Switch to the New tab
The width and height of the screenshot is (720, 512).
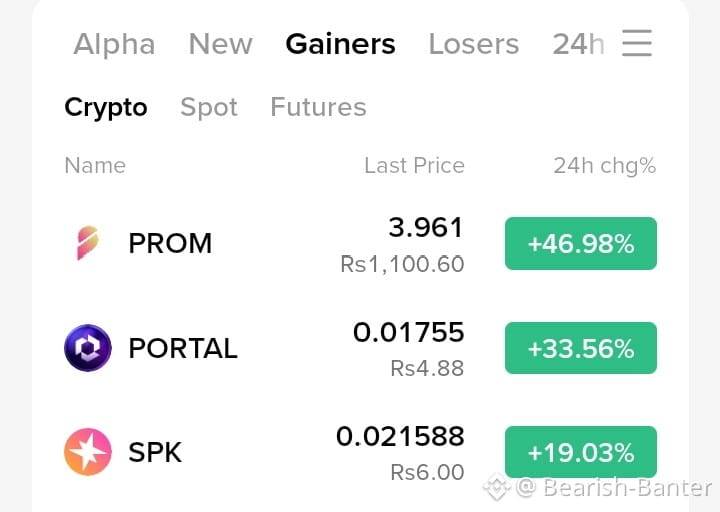pyautogui.click(x=220, y=44)
